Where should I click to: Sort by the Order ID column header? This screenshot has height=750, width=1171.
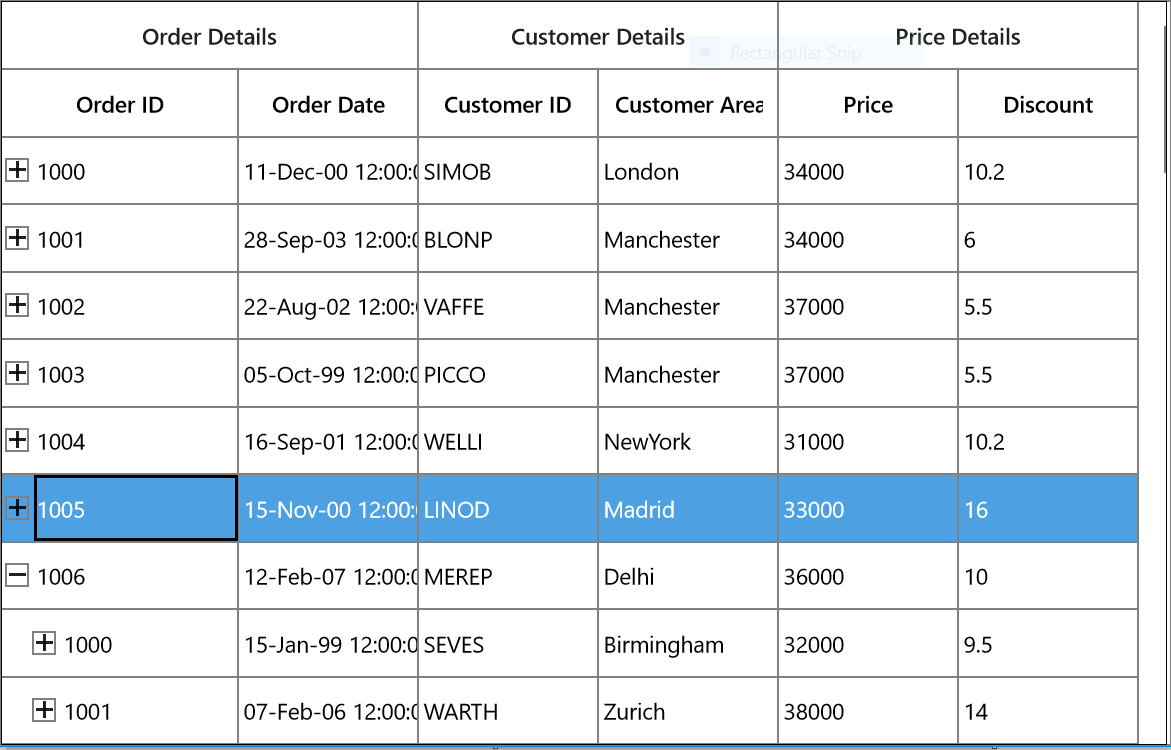point(119,104)
